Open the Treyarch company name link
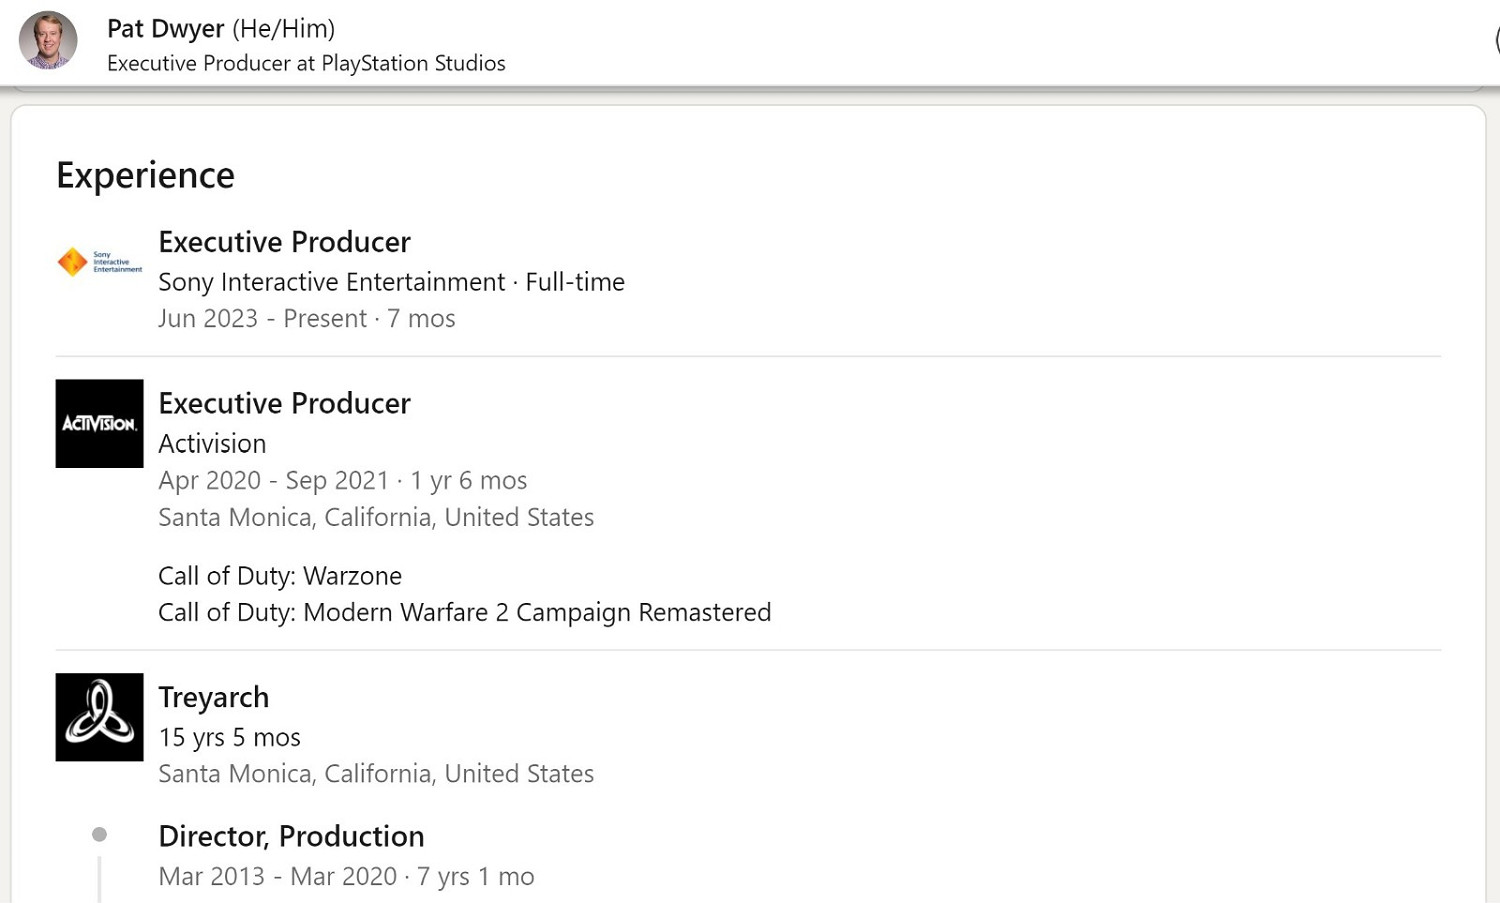1500x903 pixels. [213, 697]
